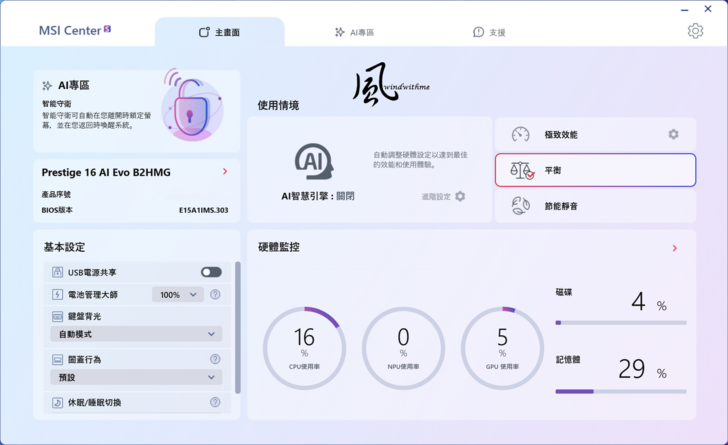The image size is (728, 445).
Task: Expand the 硬體監控 panel arrow
Action: tap(675, 248)
